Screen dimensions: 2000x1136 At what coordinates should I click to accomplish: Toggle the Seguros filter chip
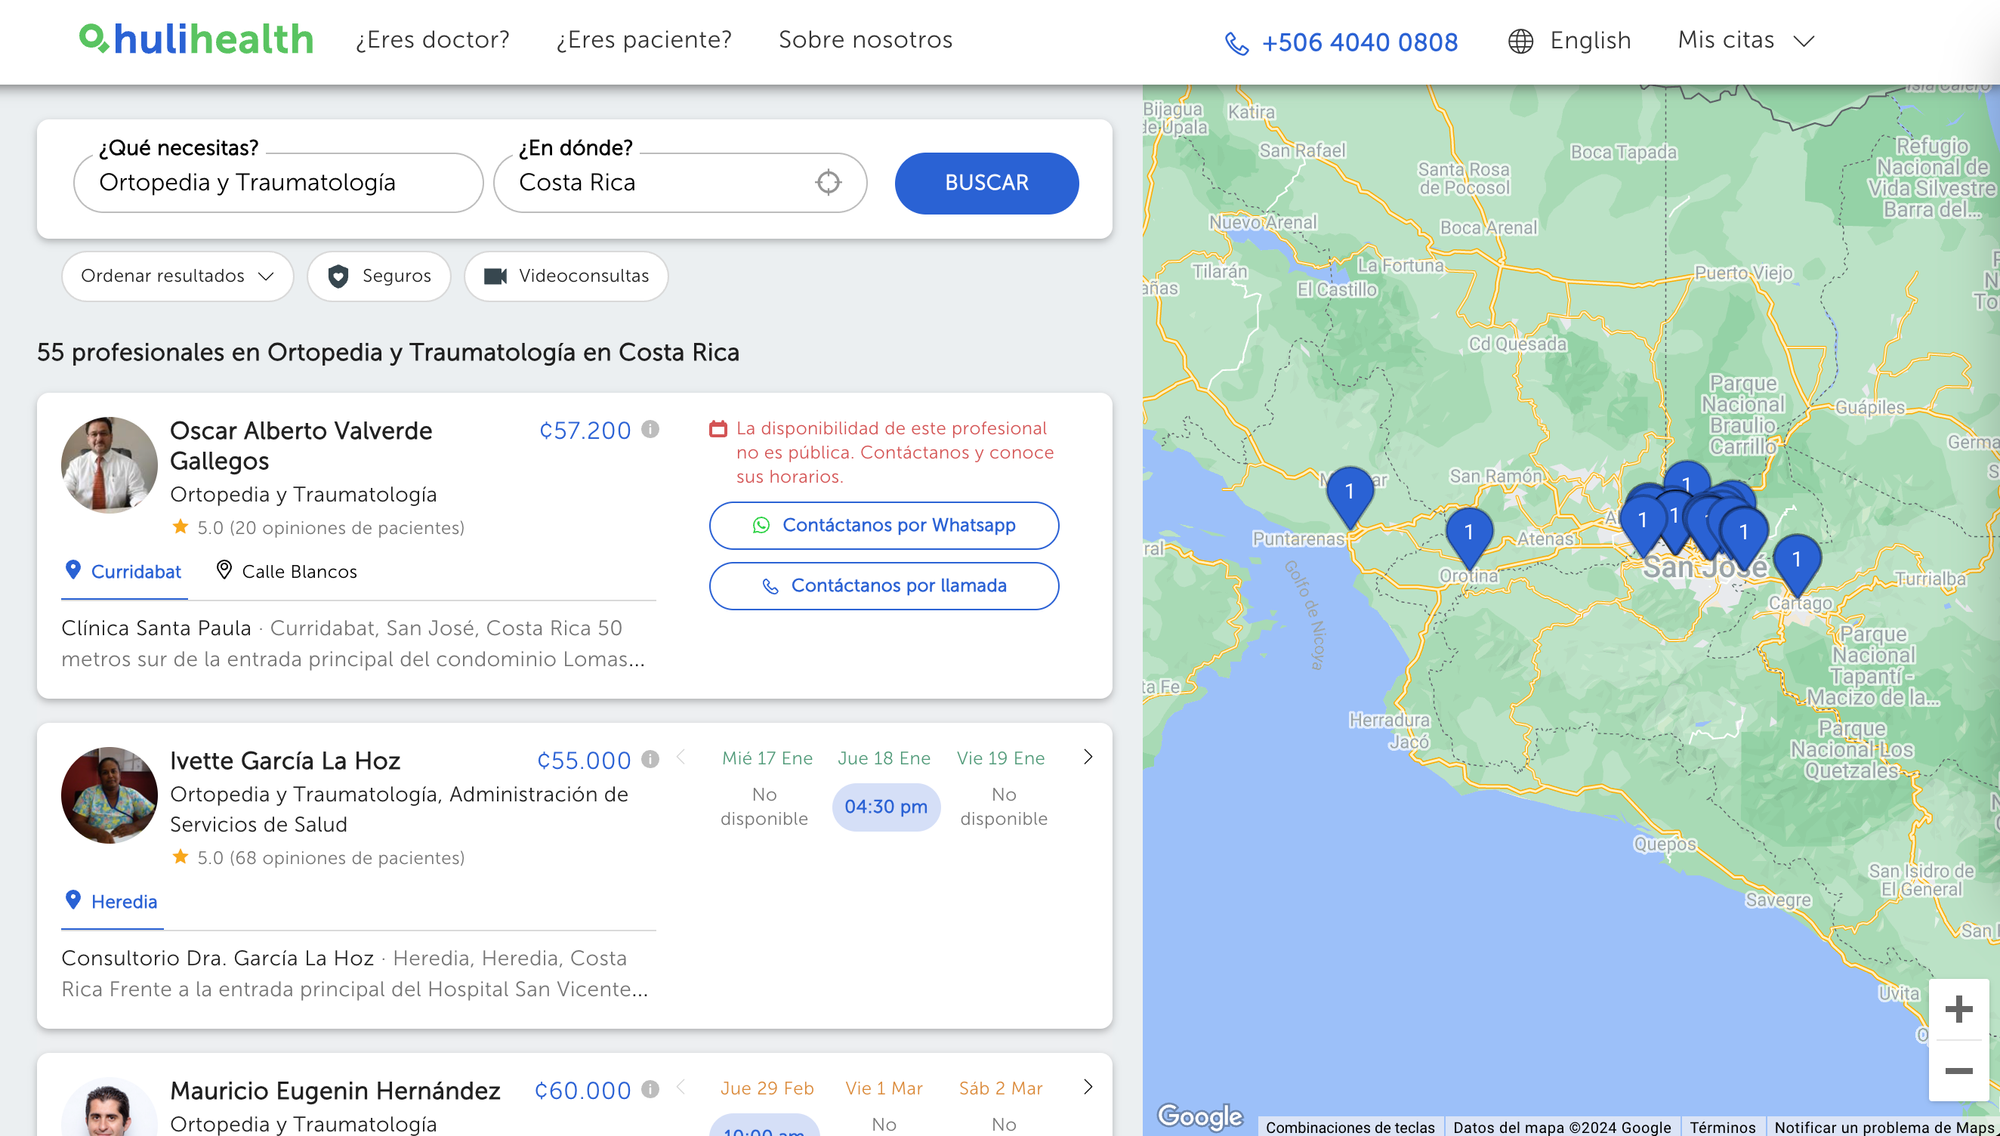pyautogui.click(x=379, y=276)
